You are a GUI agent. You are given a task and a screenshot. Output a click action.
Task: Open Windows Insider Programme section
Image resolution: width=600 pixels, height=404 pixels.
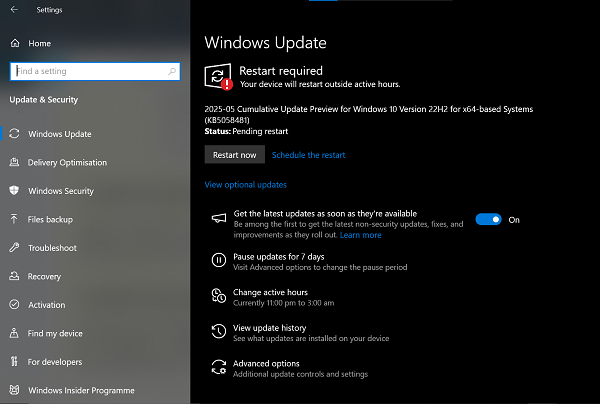tap(82, 390)
